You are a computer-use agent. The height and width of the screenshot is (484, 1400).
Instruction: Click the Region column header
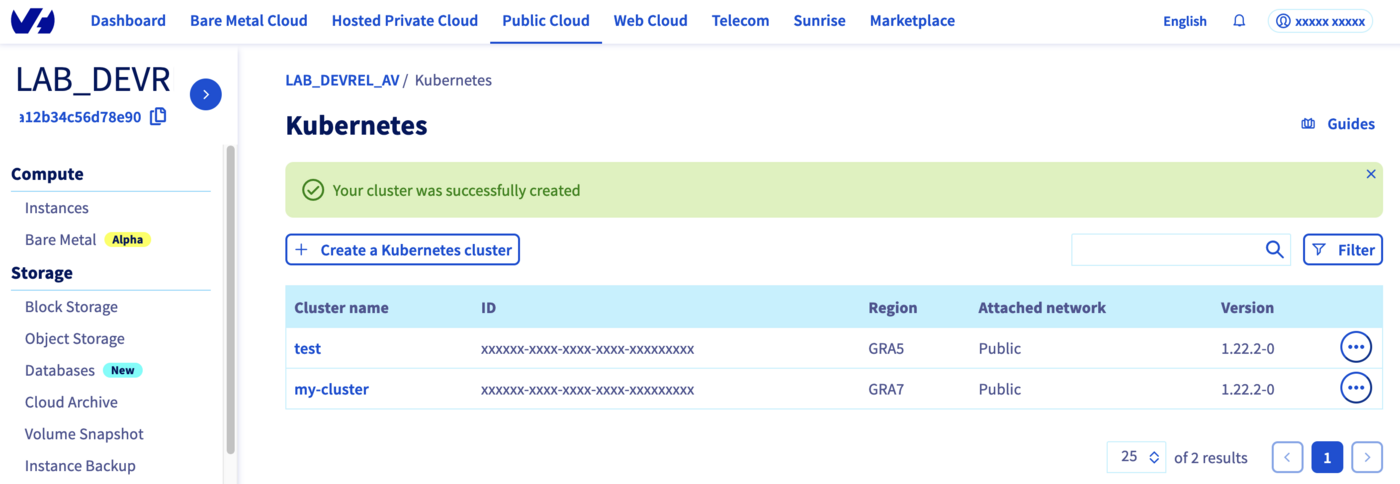[892, 308]
